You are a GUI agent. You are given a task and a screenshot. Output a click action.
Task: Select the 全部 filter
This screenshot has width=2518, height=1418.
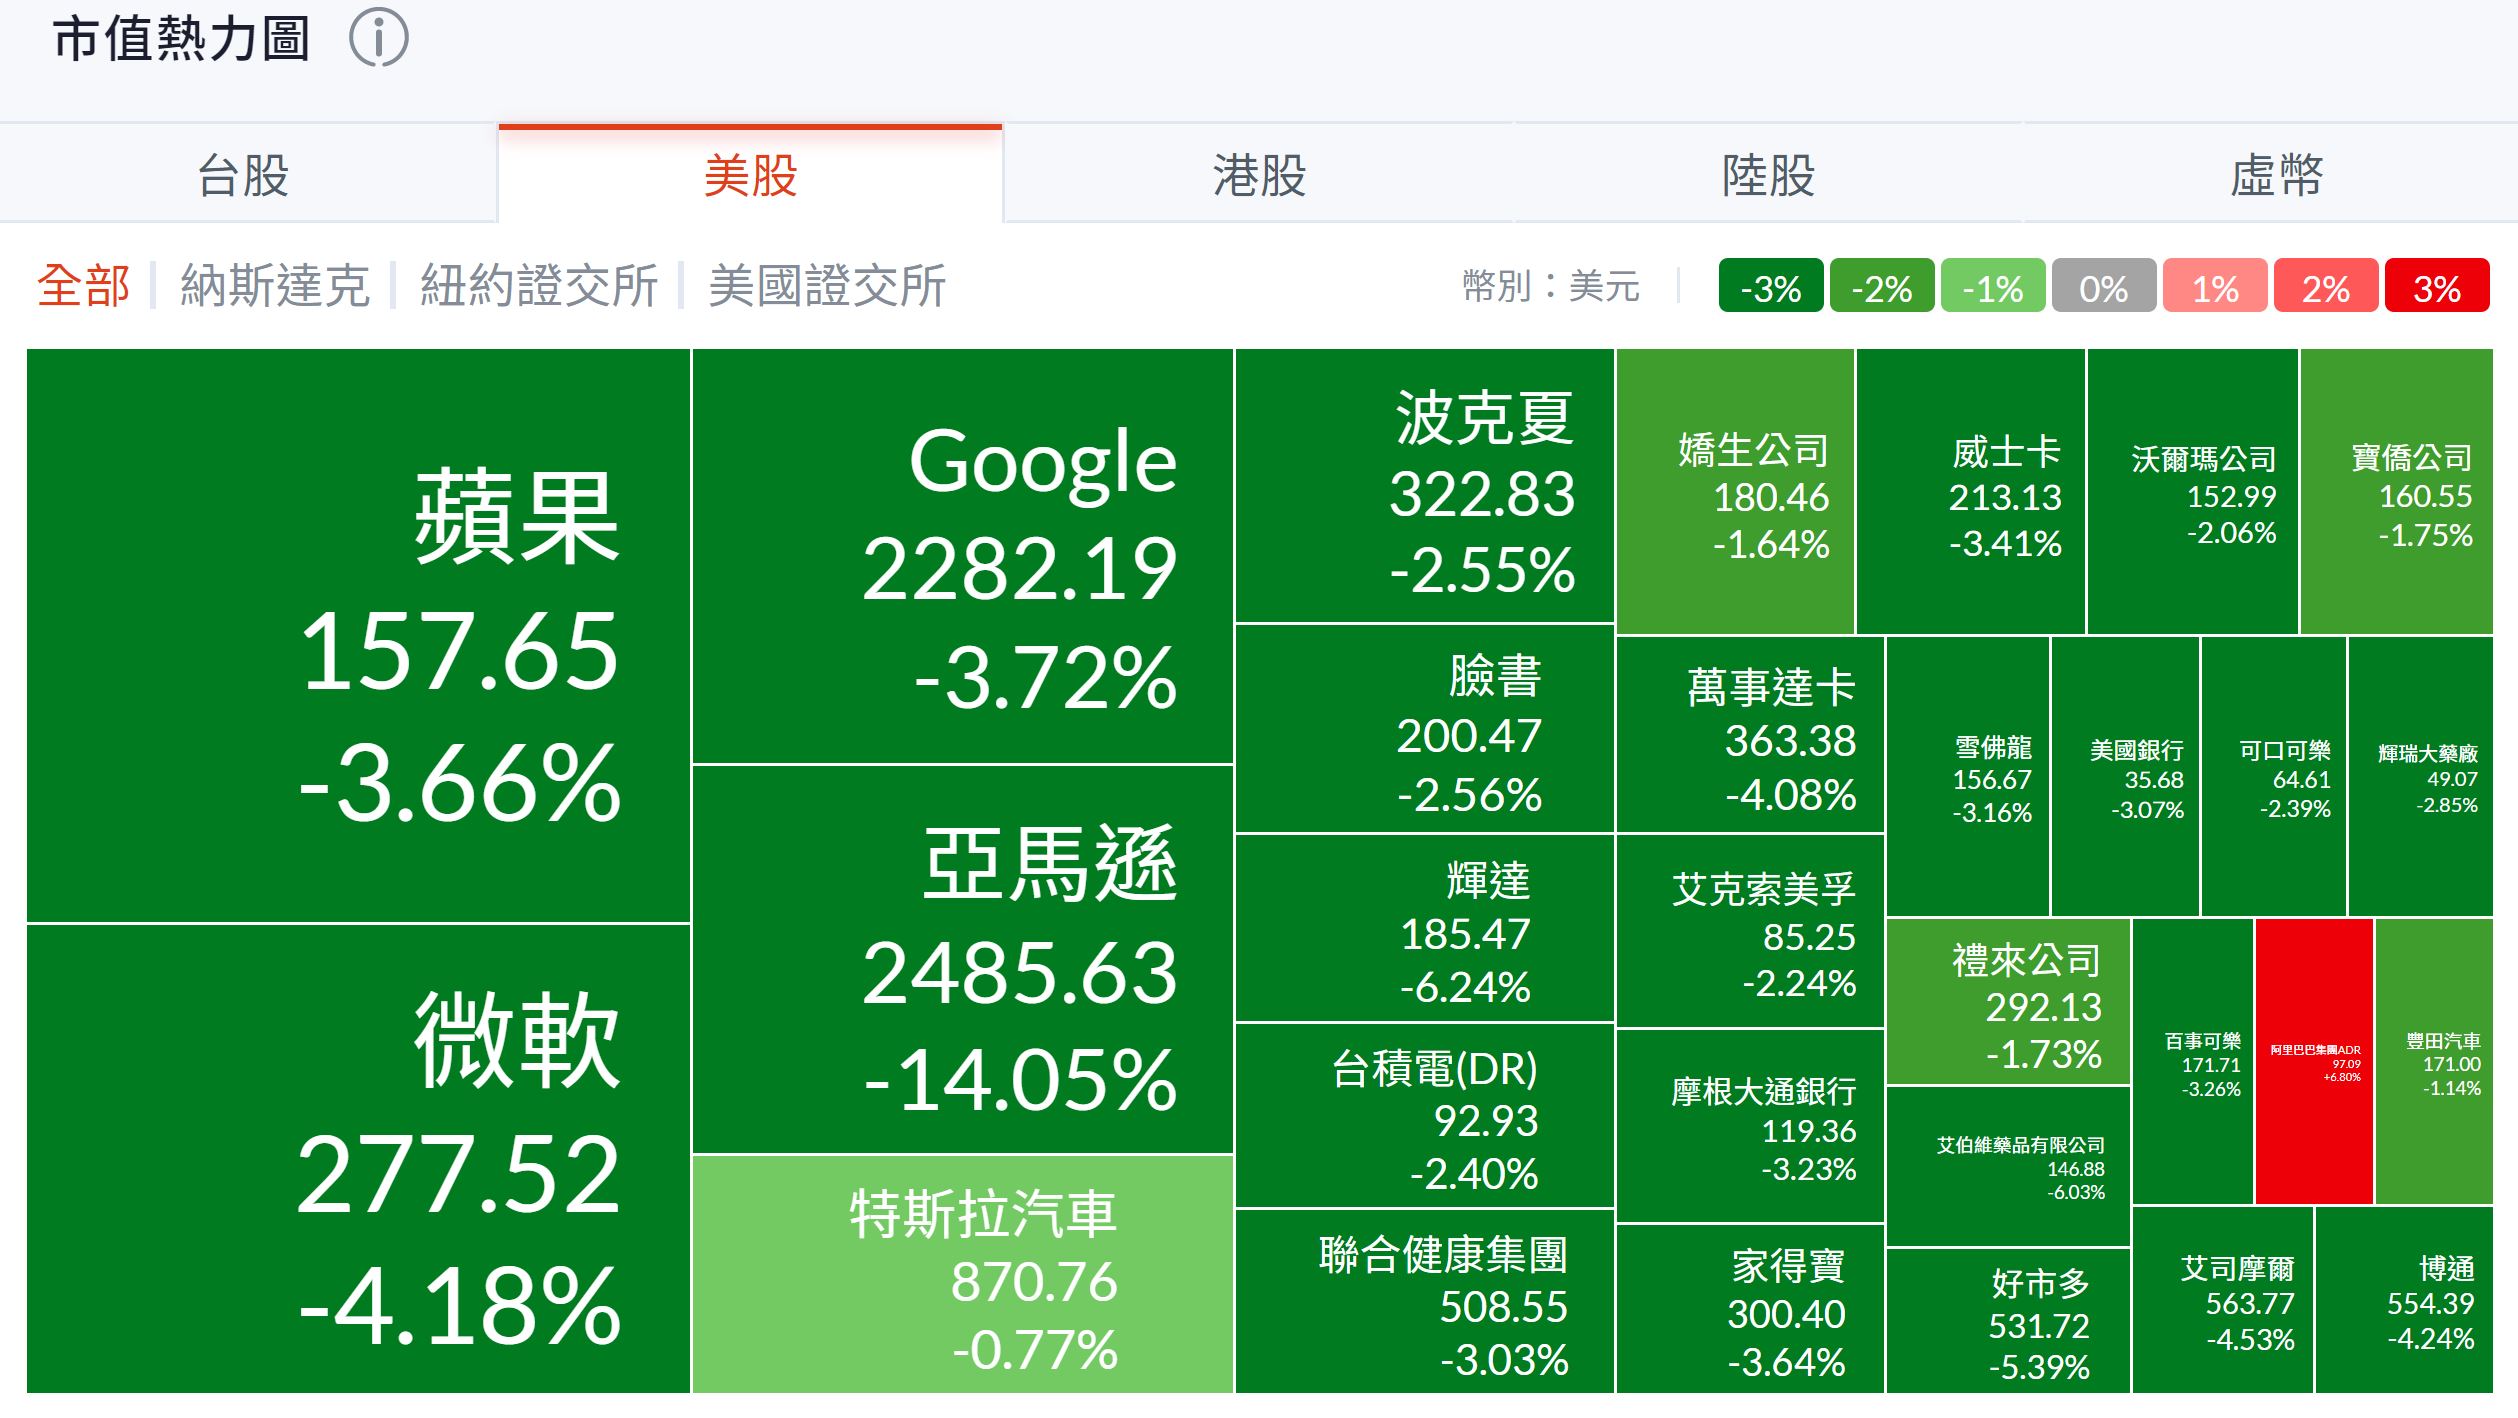(84, 286)
